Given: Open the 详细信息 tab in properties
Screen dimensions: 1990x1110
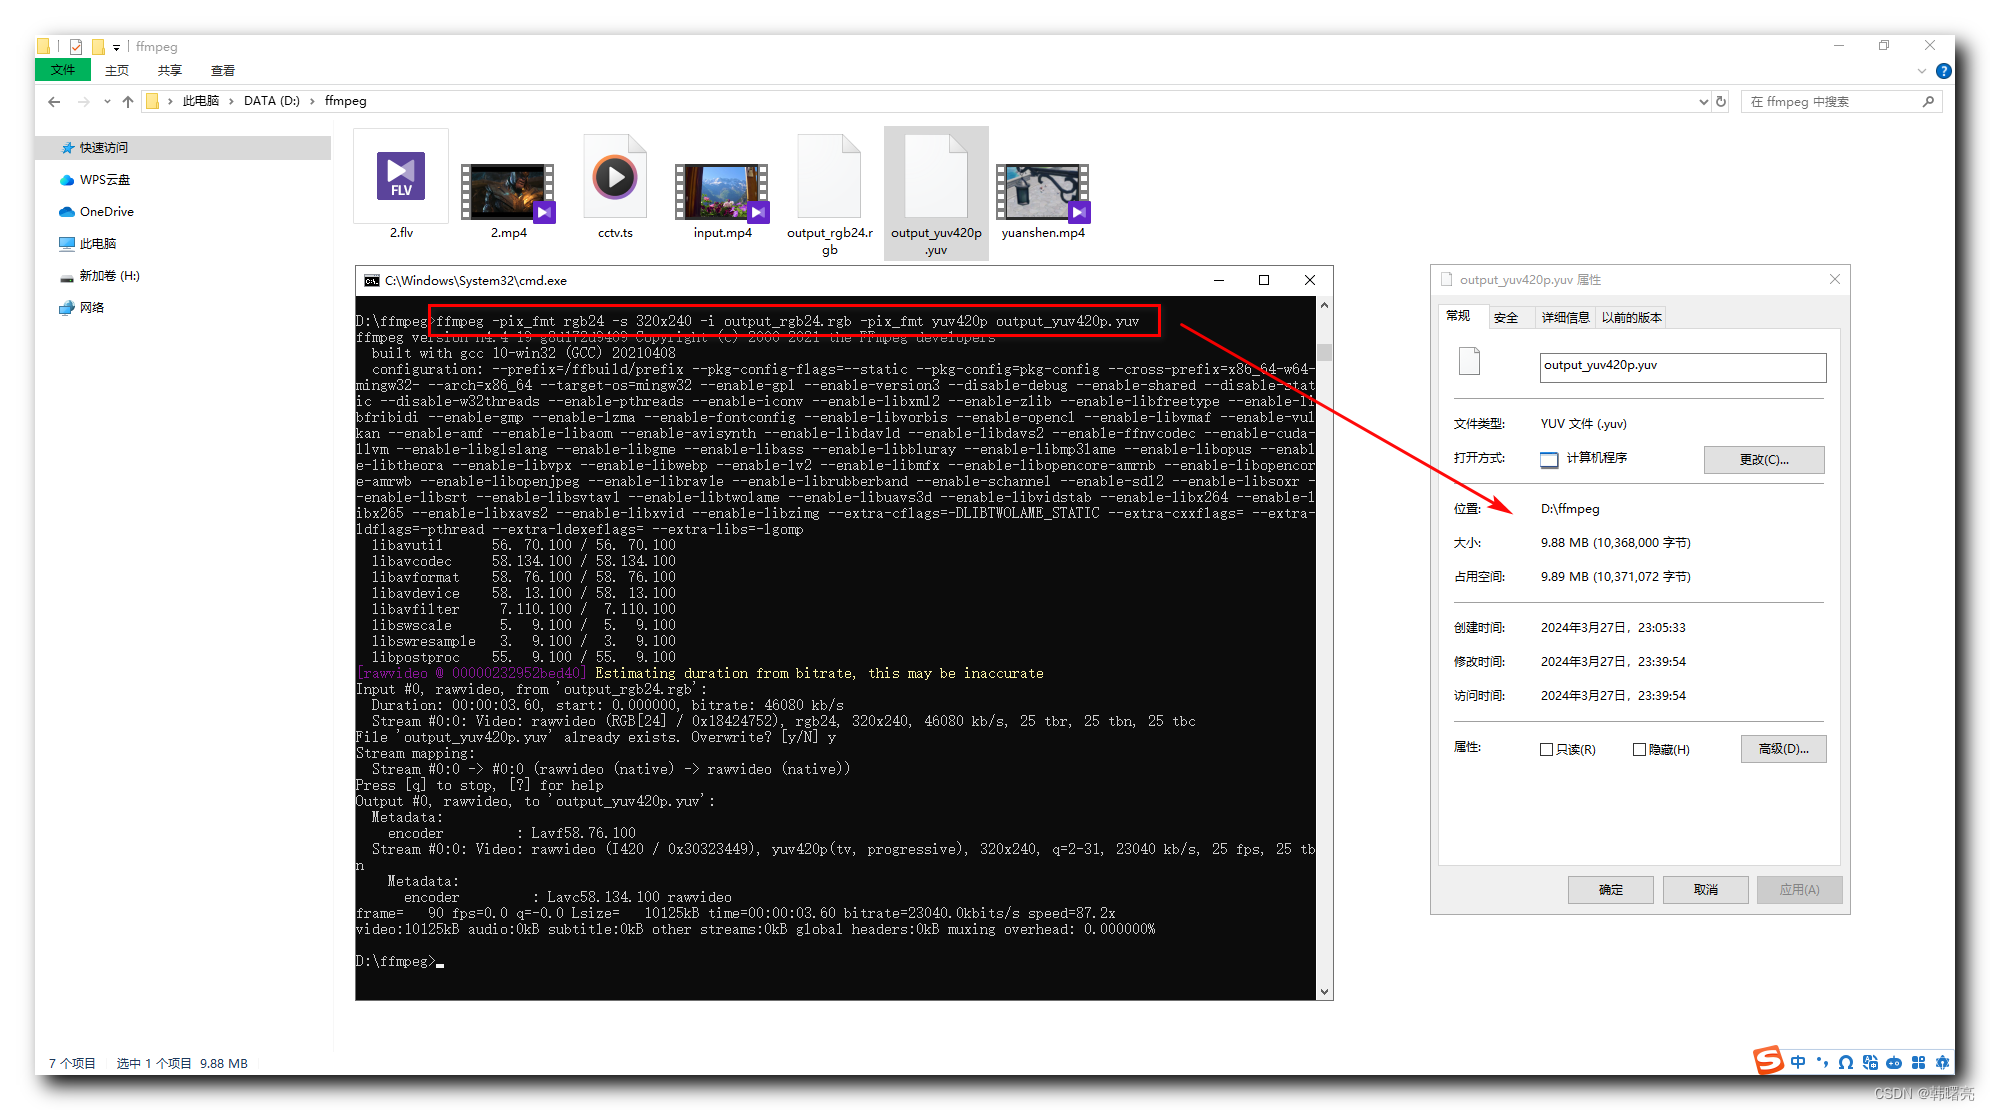Looking at the screenshot, I should coord(1565,317).
